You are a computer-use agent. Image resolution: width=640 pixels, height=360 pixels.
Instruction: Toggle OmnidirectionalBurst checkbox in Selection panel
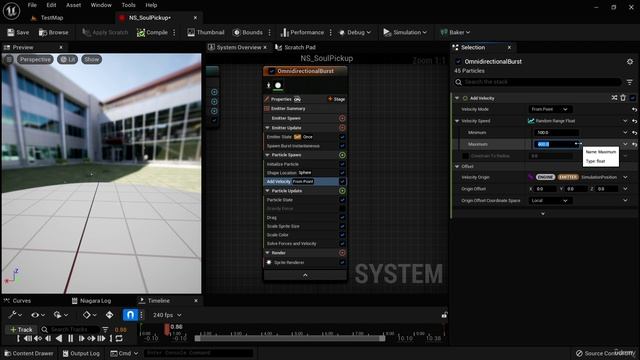(458, 62)
